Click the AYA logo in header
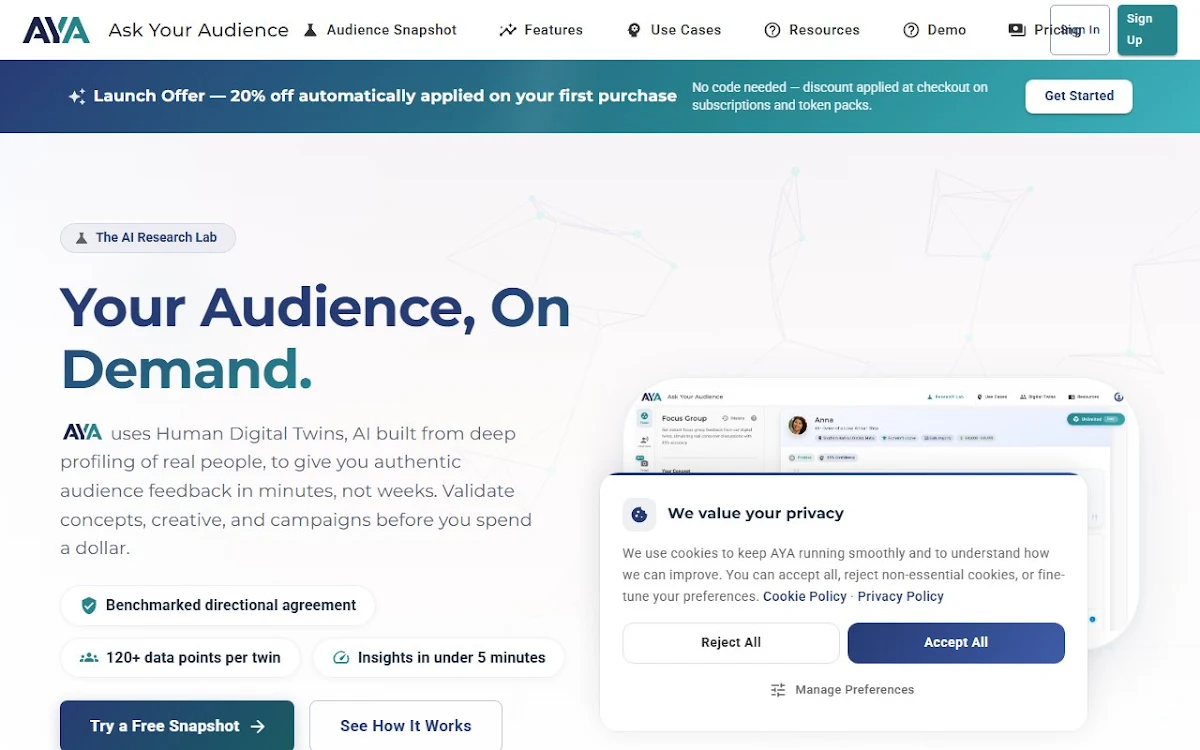 click(56, 30)
